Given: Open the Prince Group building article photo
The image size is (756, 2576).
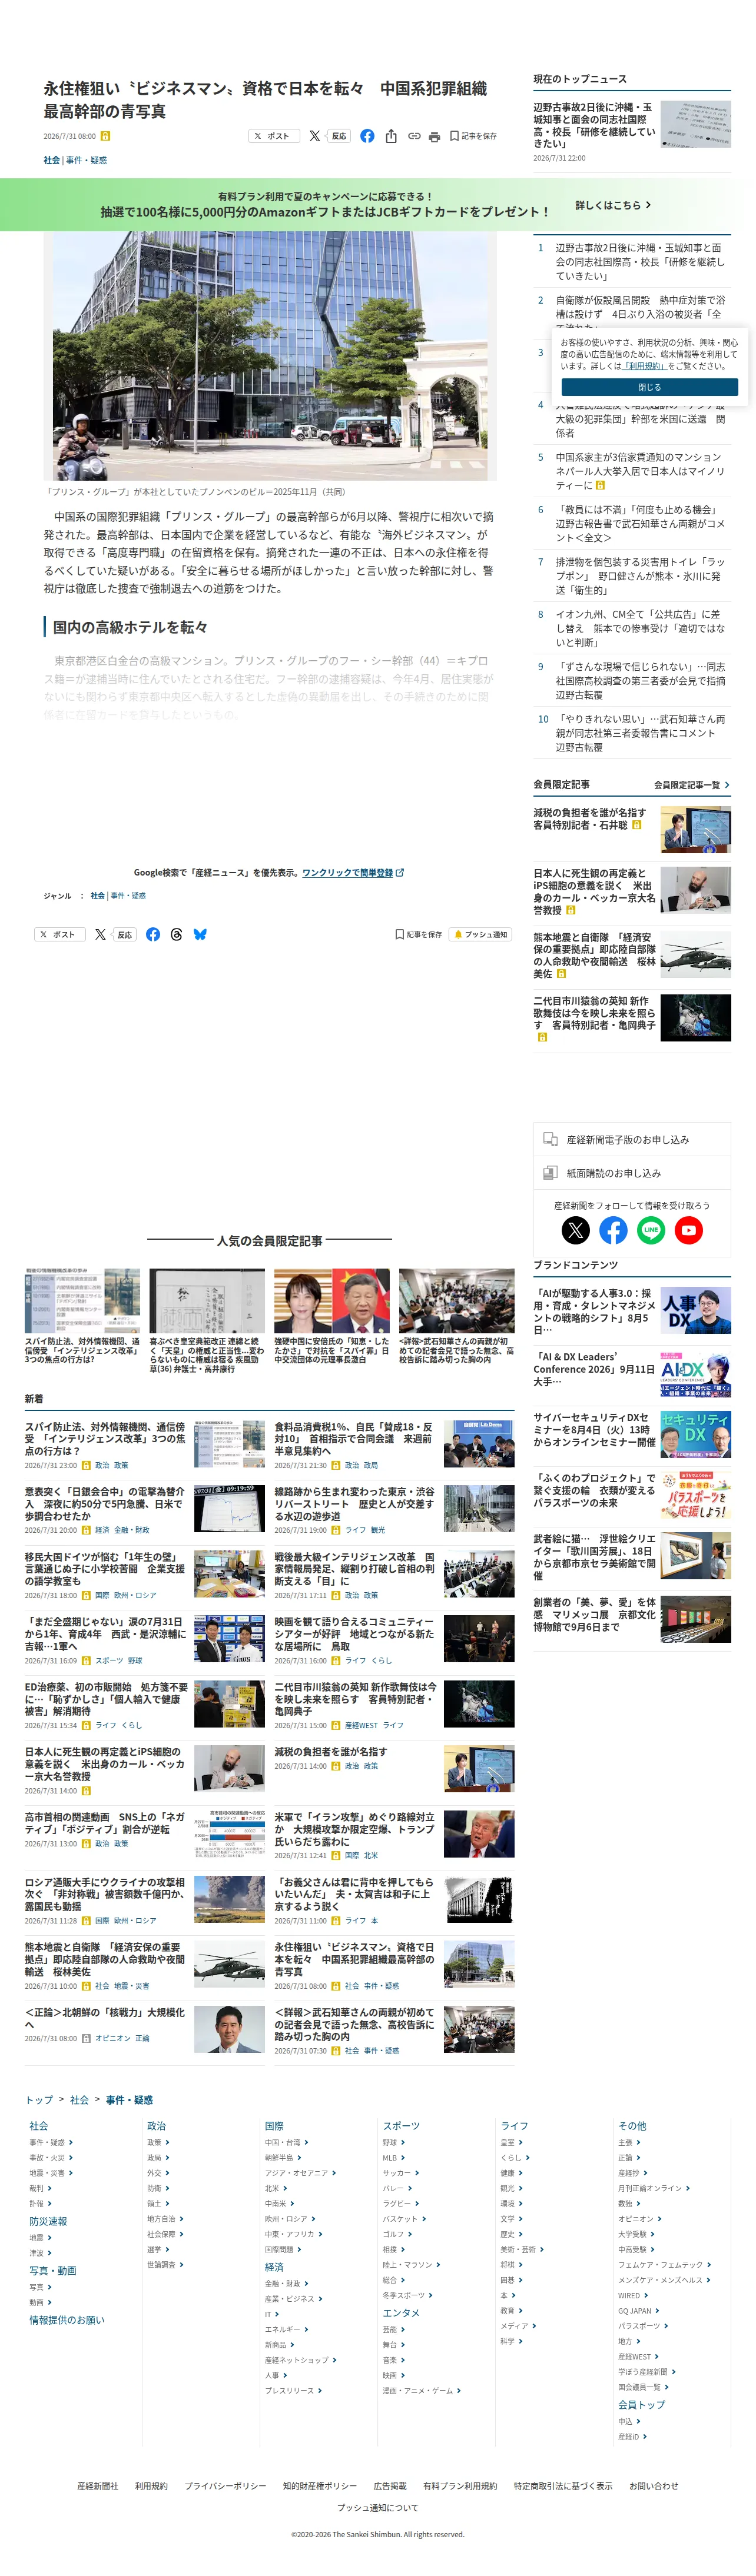Looking at the screenshot, I should [x=270, y=357].
